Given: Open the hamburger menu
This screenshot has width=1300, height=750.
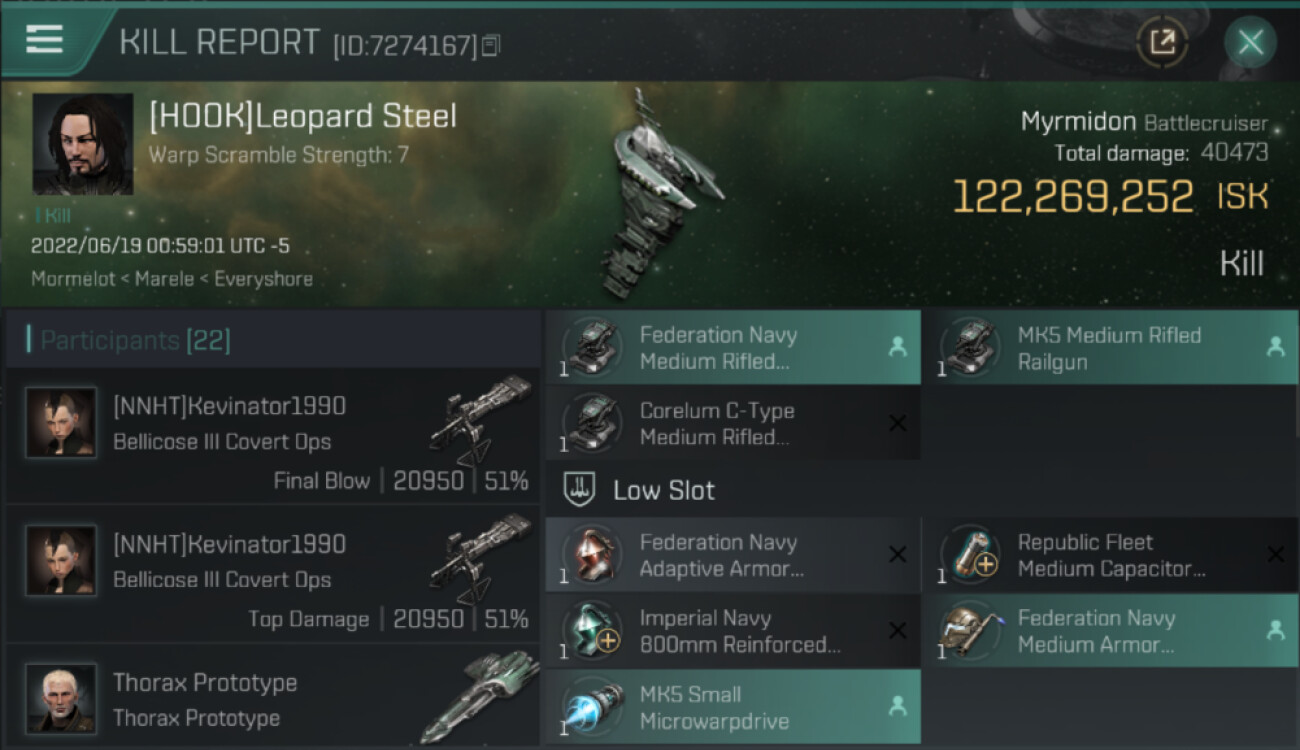Looking at the screenshot, I should [45, 39].
